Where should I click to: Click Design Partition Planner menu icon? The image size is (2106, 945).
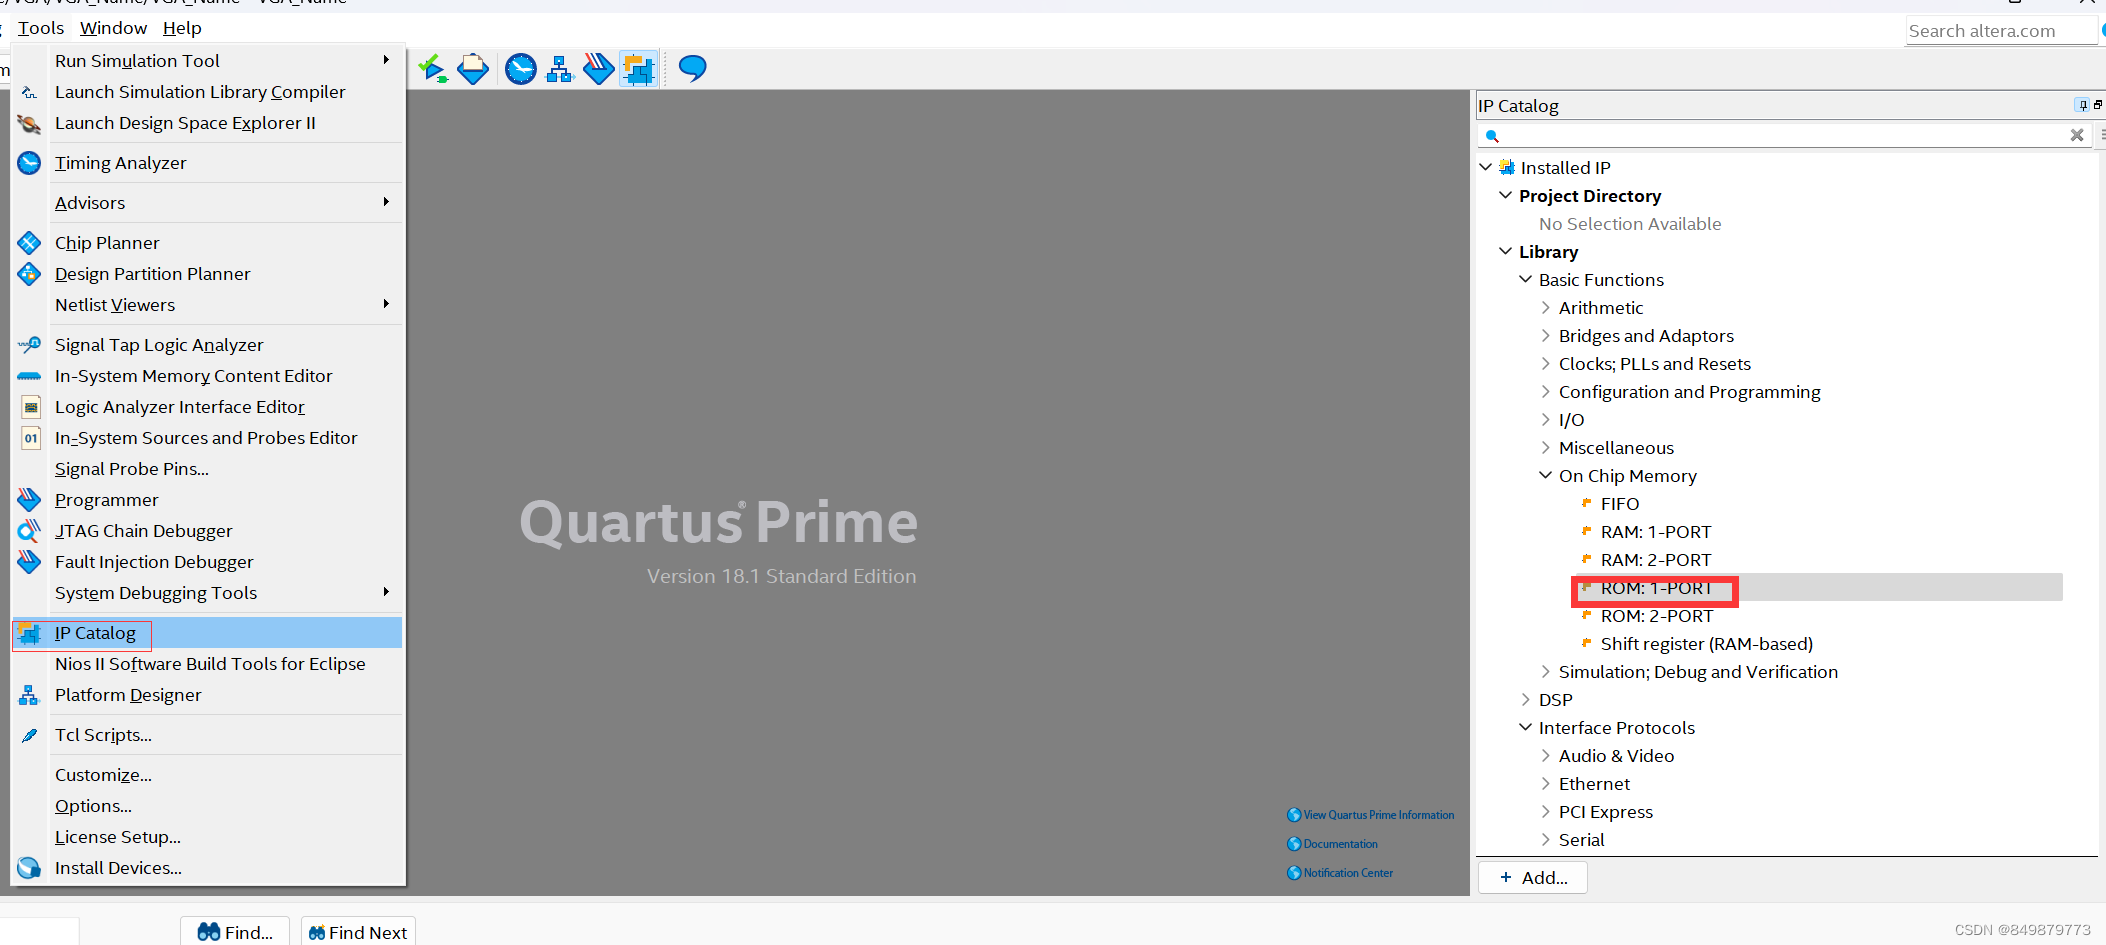click(29, 274)
